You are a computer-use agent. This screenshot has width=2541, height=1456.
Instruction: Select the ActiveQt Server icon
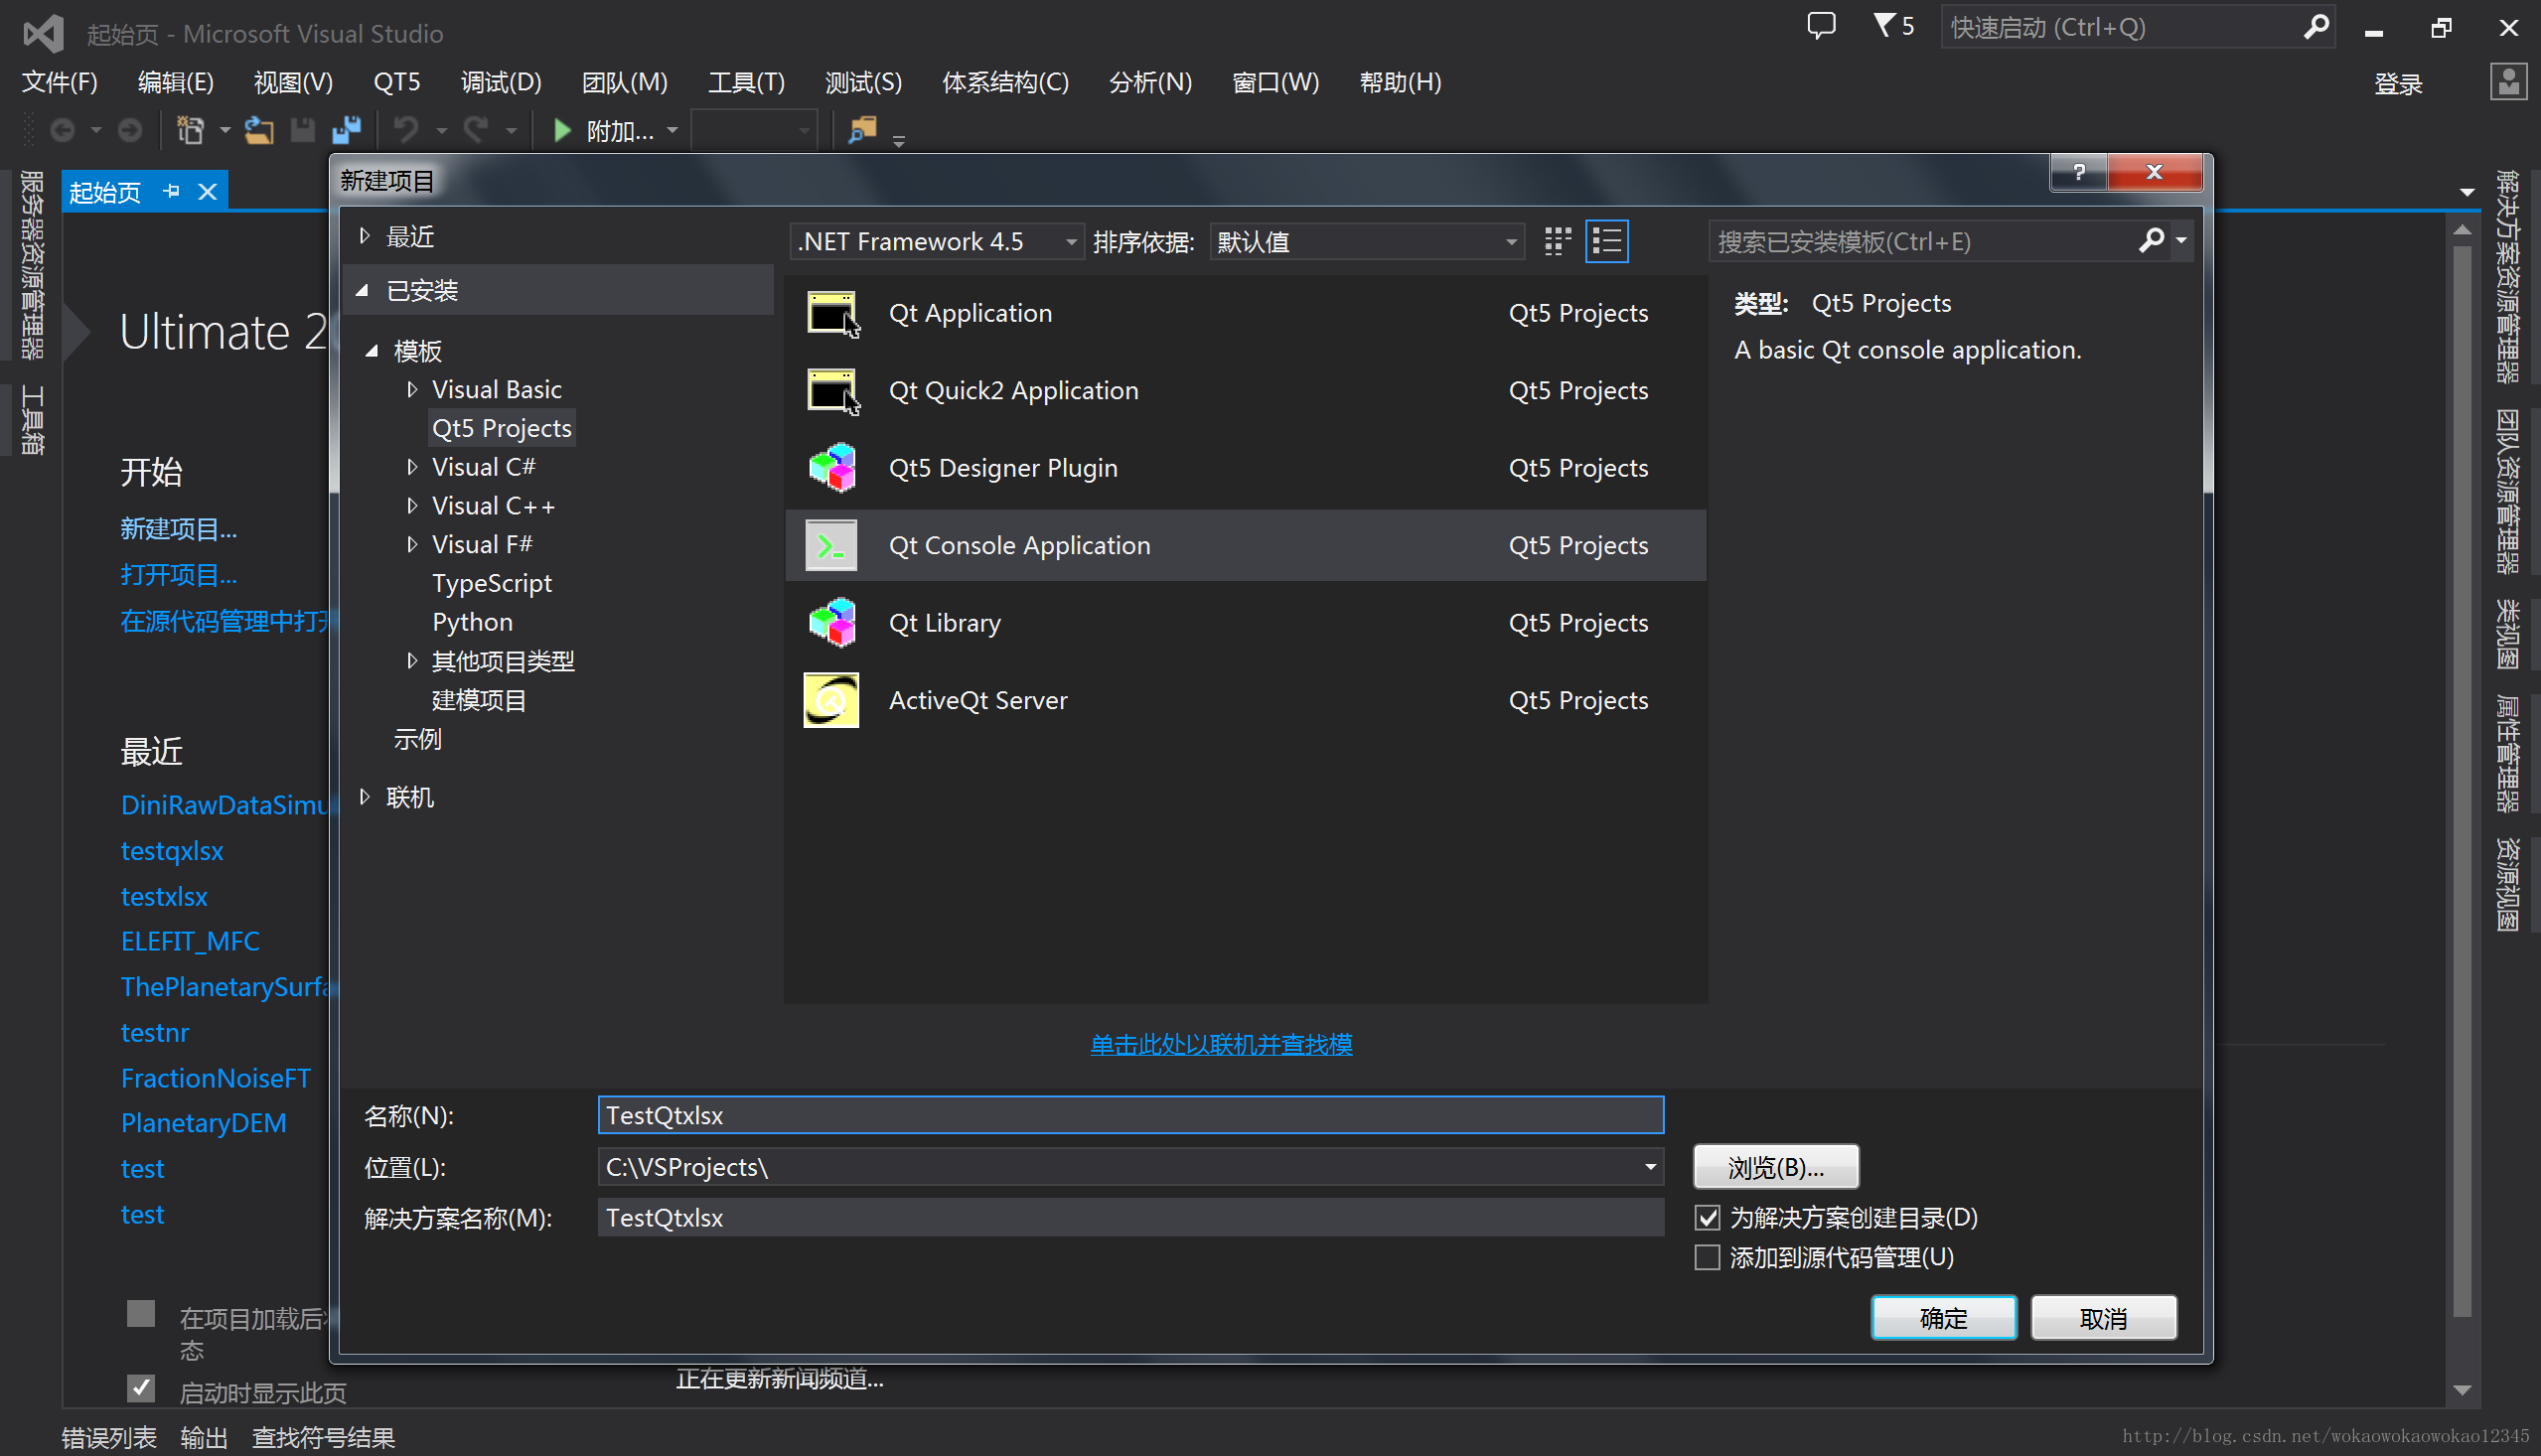tap(832, 701)
